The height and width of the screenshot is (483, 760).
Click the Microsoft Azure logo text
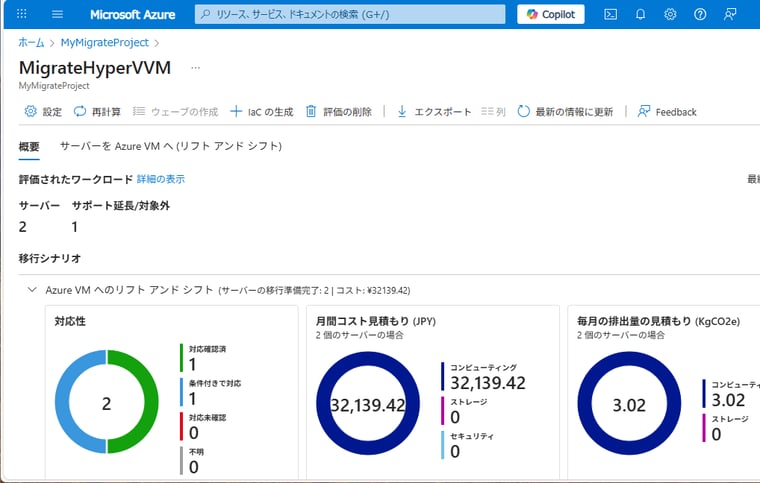[132, 15]
